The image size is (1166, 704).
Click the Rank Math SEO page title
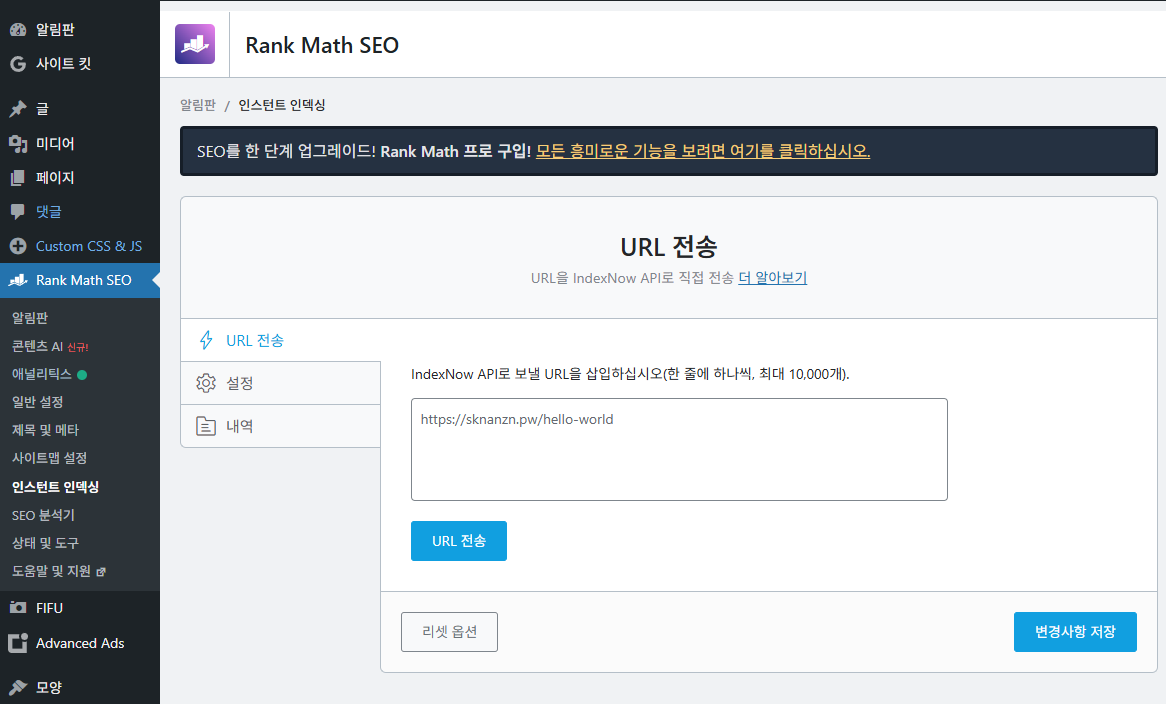coord(322,45)
